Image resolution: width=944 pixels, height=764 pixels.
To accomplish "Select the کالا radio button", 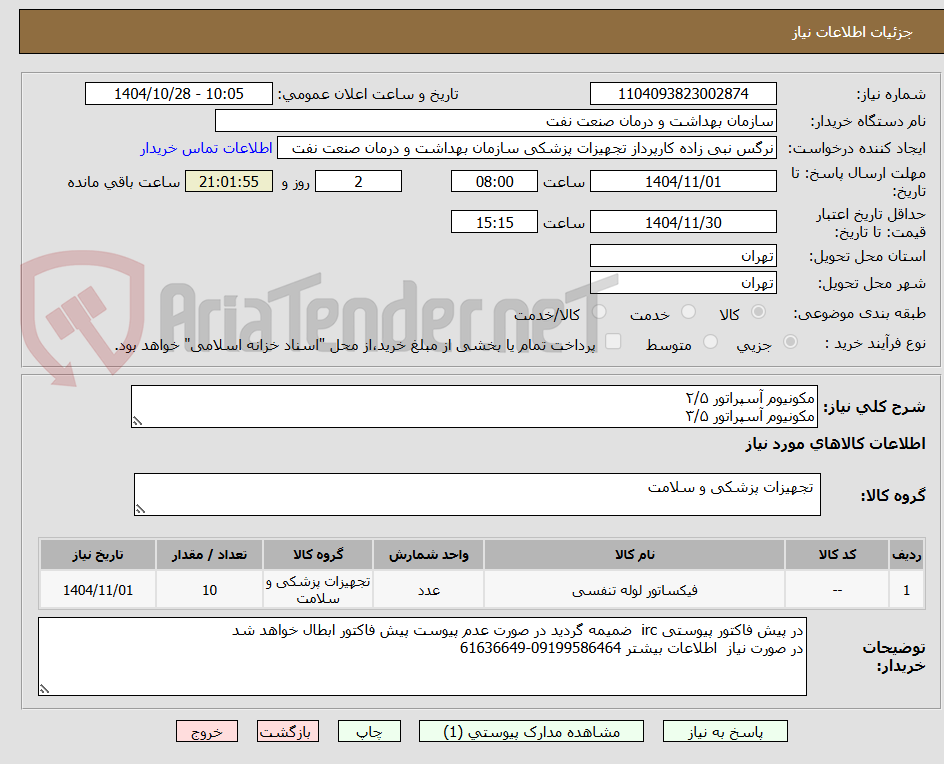I will pyautogui.click(x=759, y=312).
